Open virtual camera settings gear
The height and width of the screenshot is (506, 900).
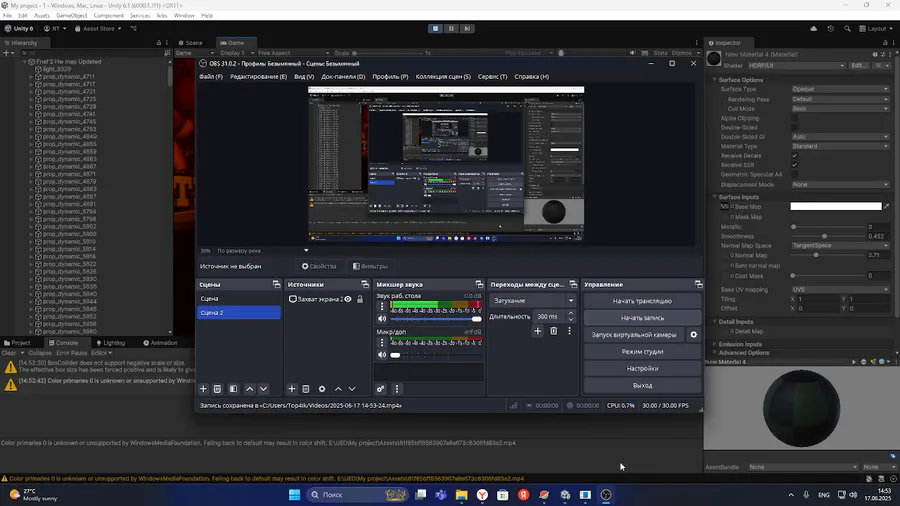(694, 335)
